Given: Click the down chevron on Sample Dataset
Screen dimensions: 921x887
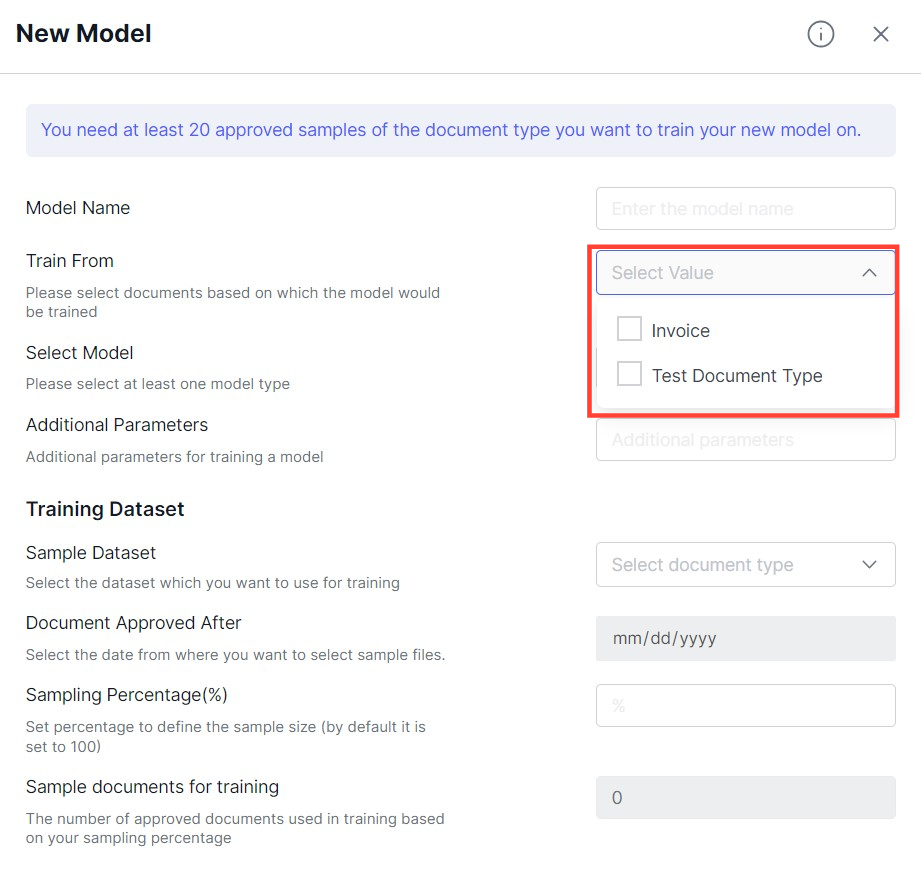Looking at the screenshot, I should click(869, 565).
